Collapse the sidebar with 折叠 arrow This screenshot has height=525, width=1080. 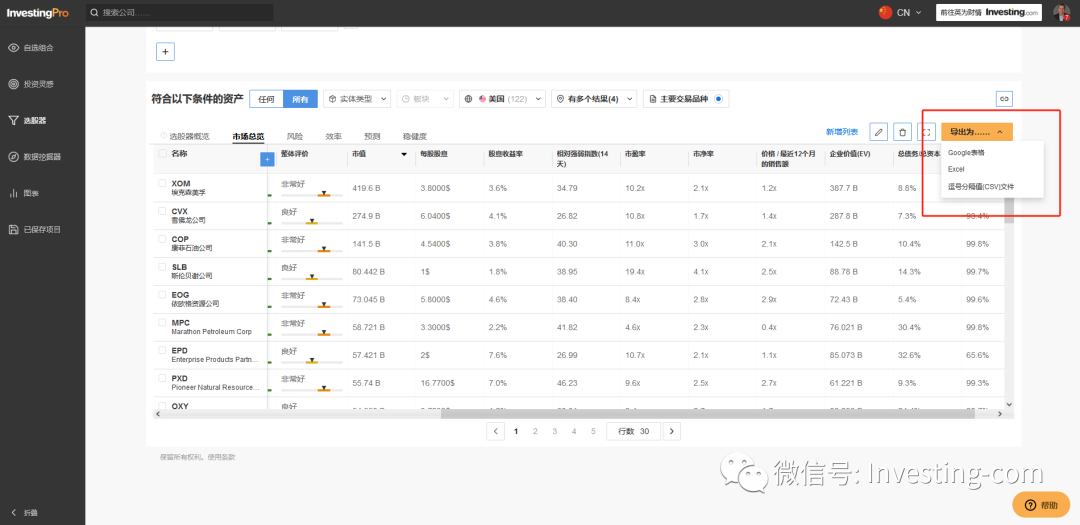[13, 512]
